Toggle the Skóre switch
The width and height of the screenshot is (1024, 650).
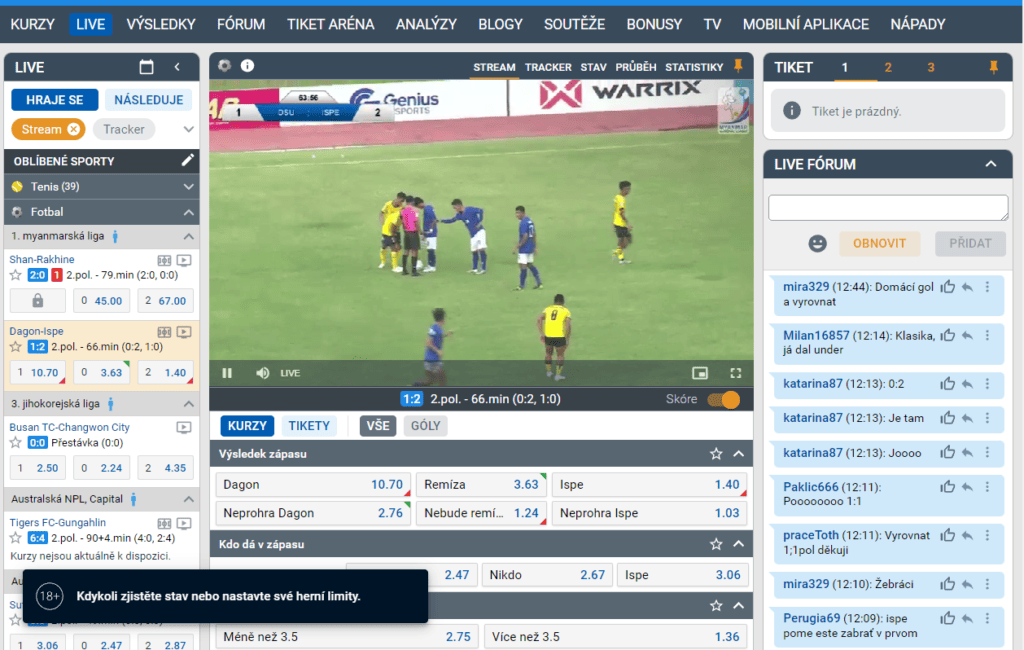(724, 399)
